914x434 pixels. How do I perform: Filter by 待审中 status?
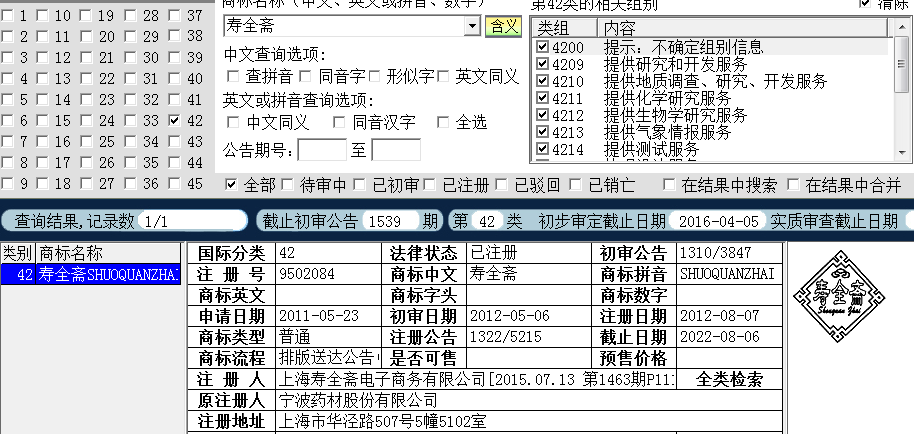[x=287, y=185]
